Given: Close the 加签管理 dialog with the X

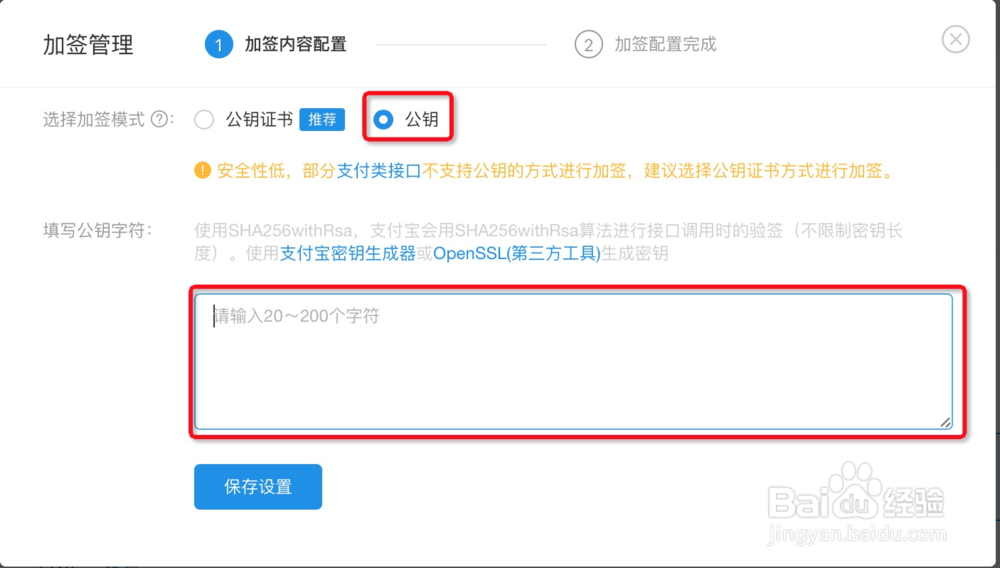Looking at the screenshot, I should click(956, 39).
